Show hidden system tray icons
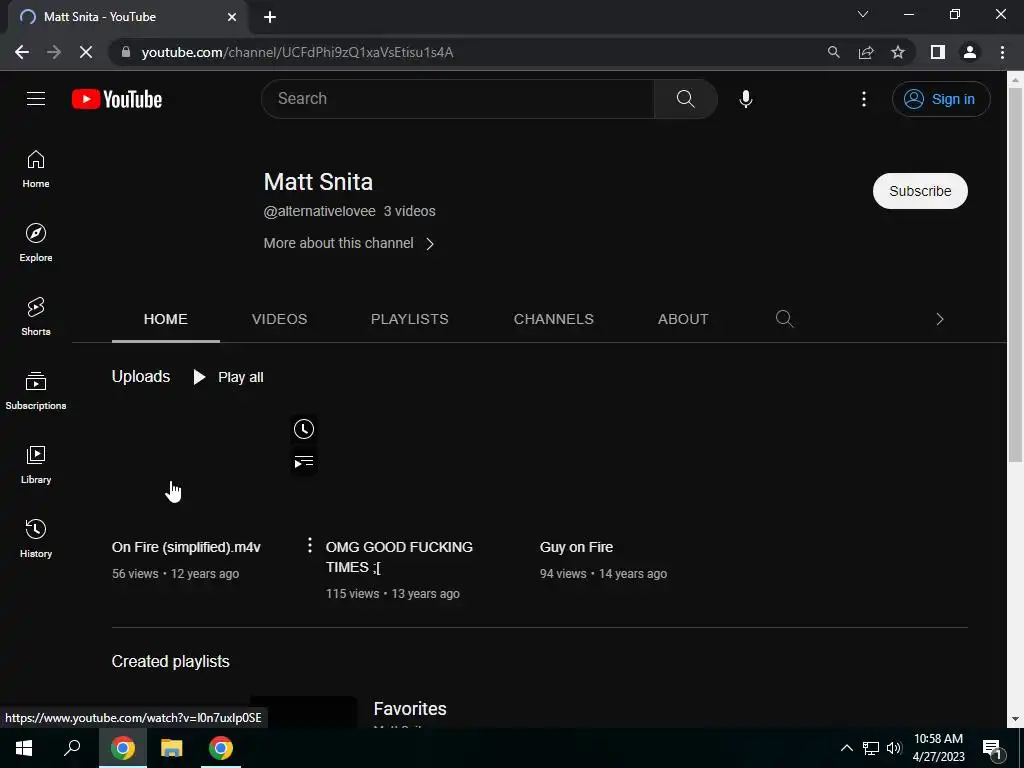Viewport: 1024px width, 768px height. pos(846,748)
